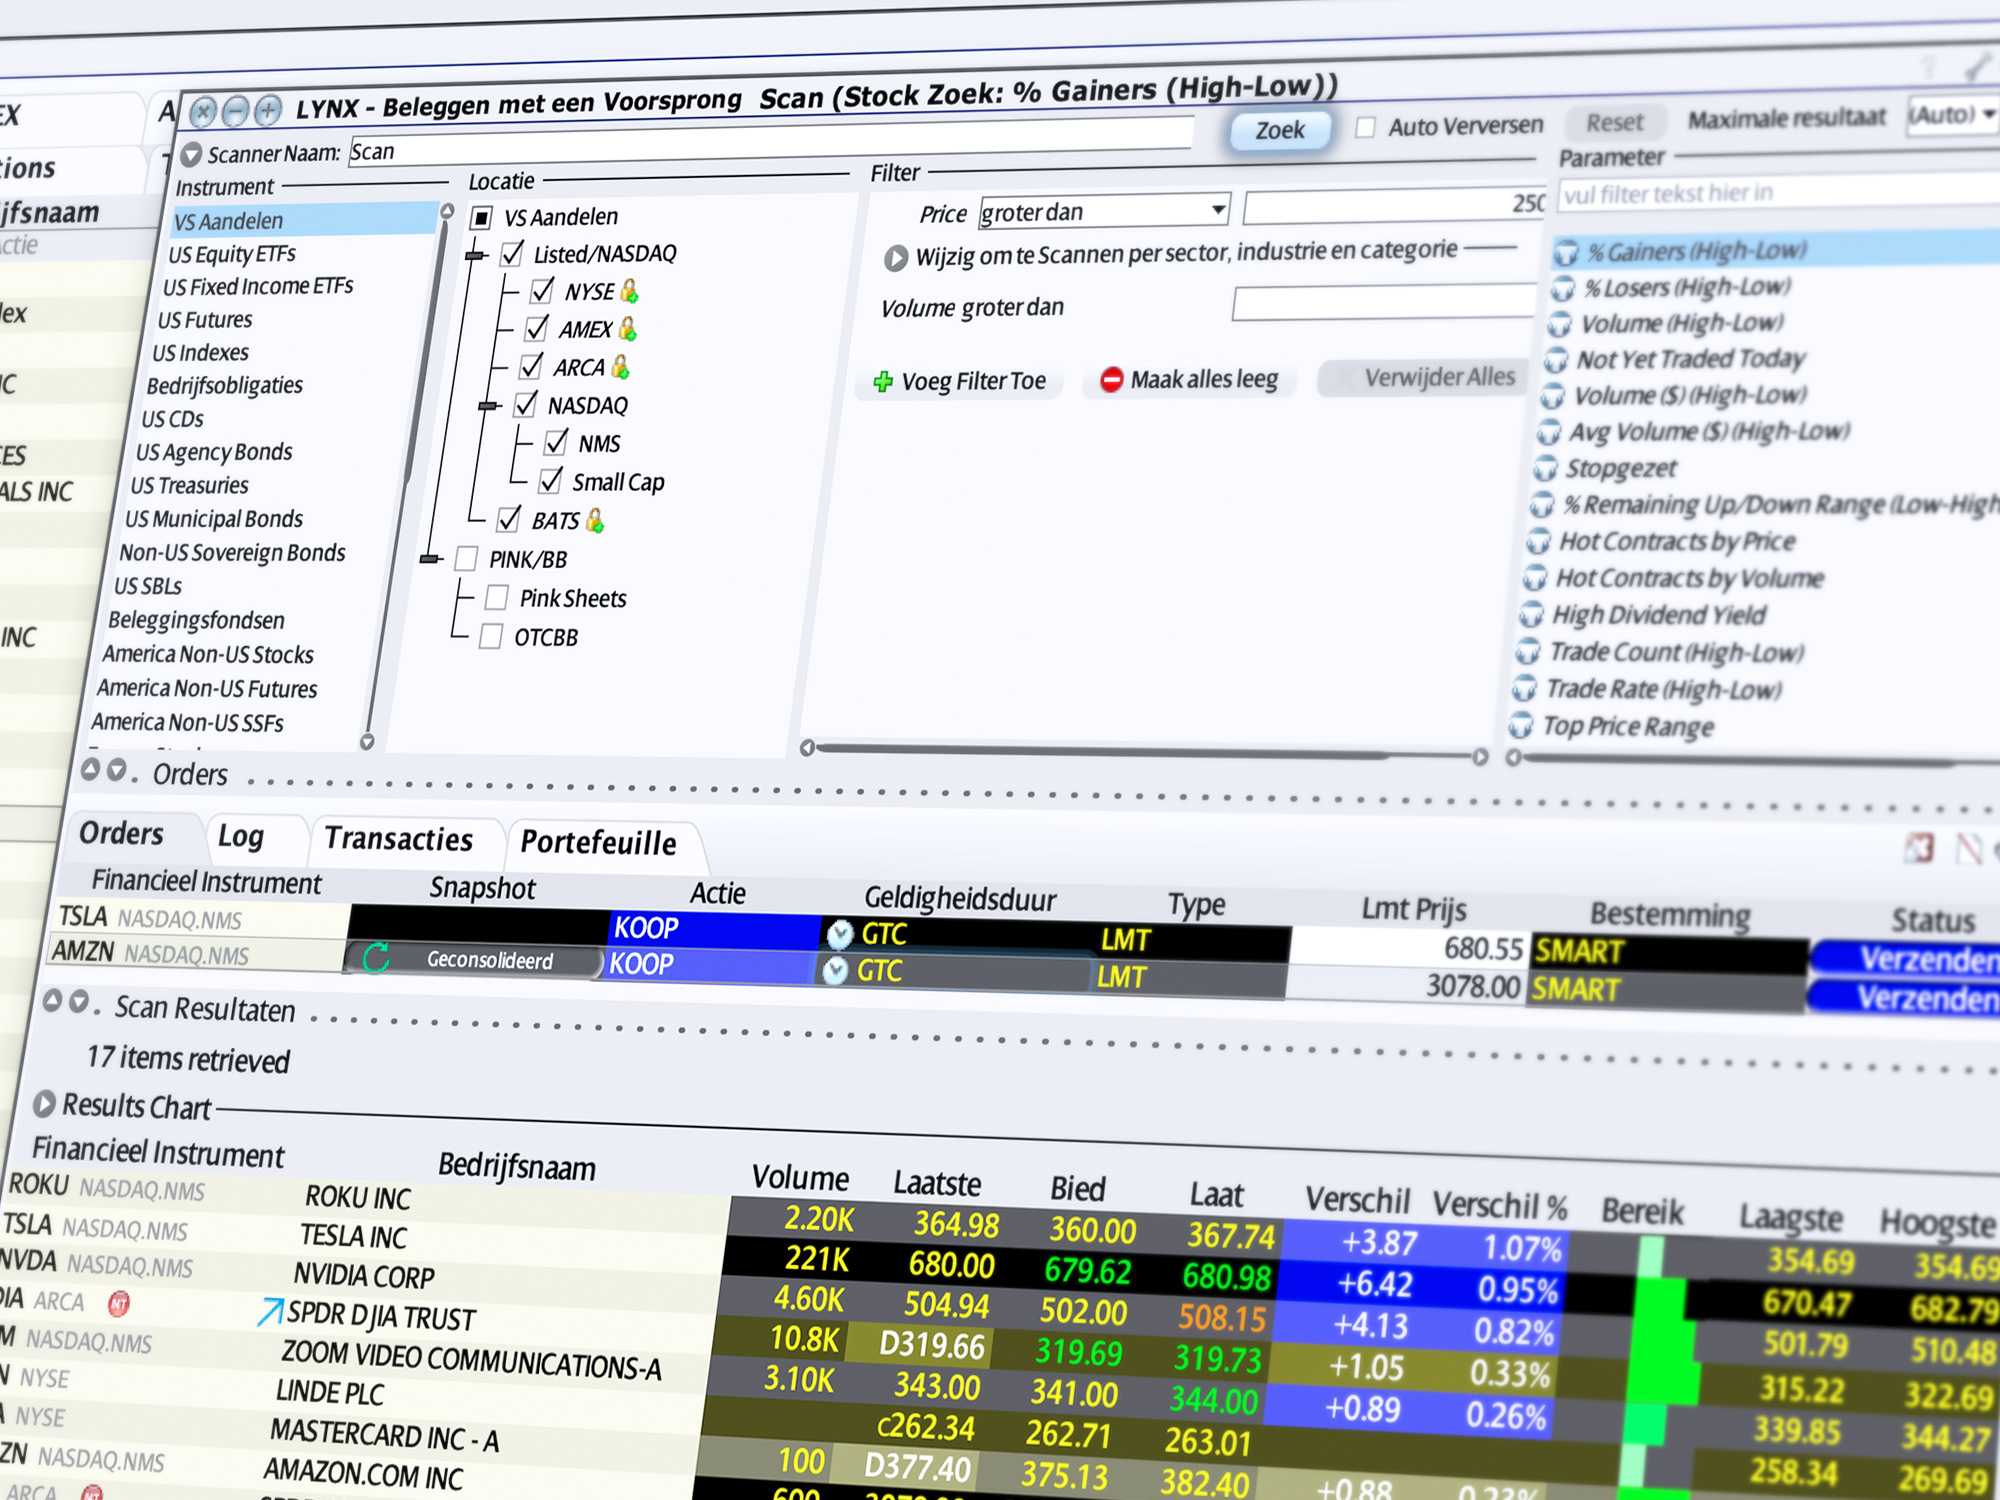Click the lock icon next to ARCA
The width and height of the screenshot is (2000, 1500).
(620, 367)
